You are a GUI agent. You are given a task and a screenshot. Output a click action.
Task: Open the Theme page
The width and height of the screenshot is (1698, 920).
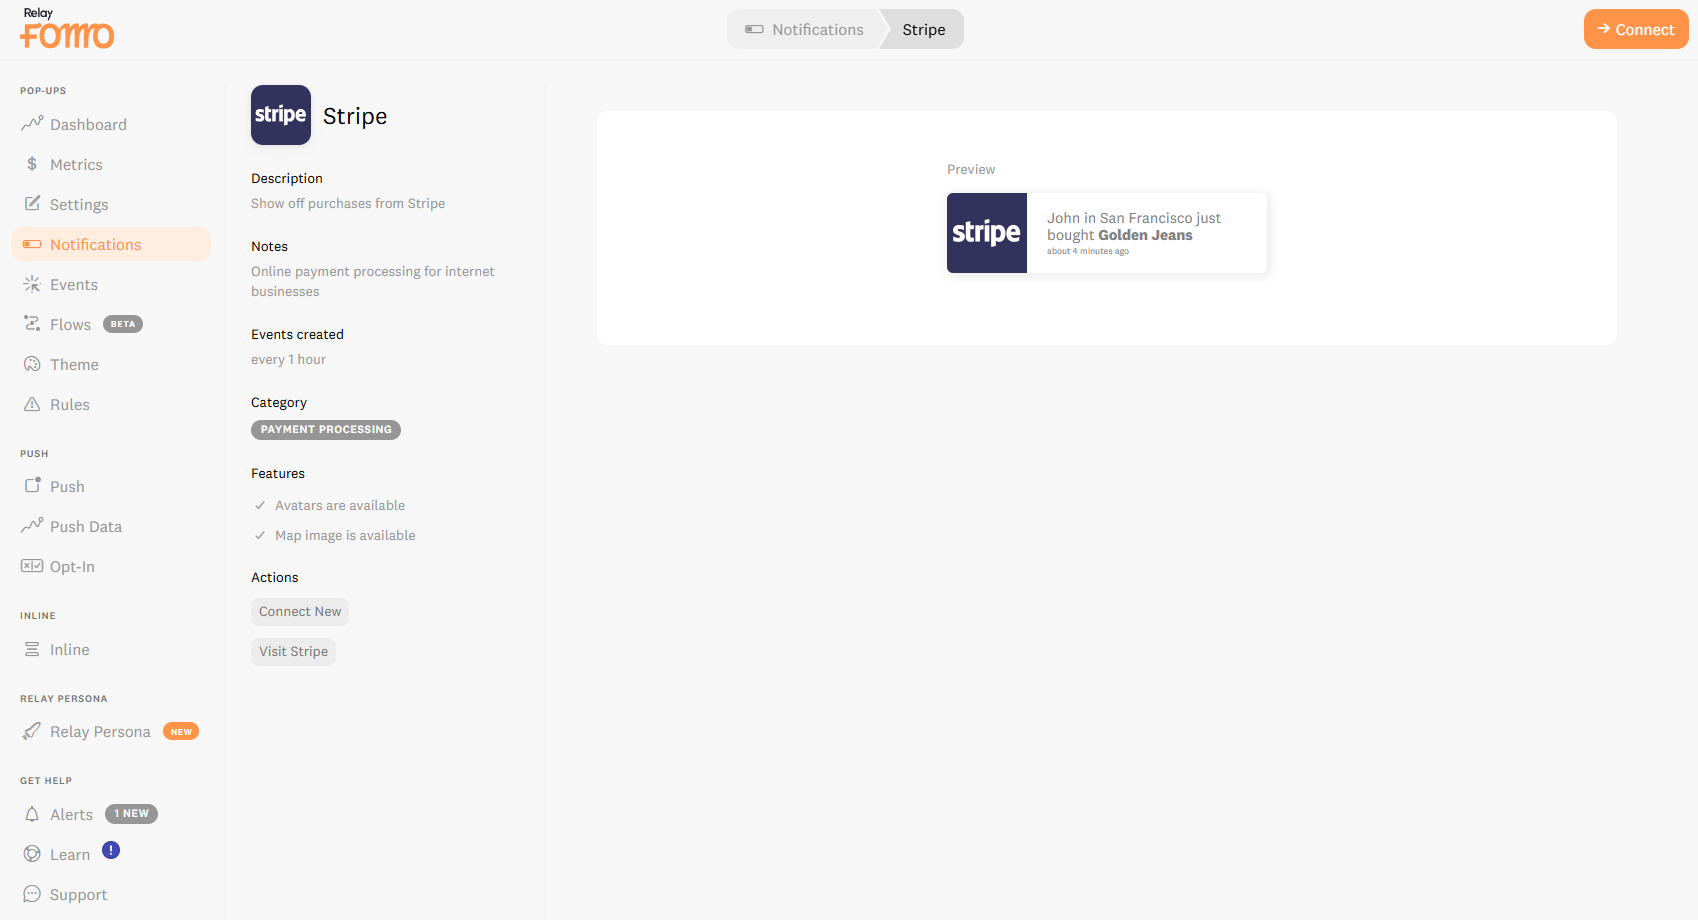[111, 364]
